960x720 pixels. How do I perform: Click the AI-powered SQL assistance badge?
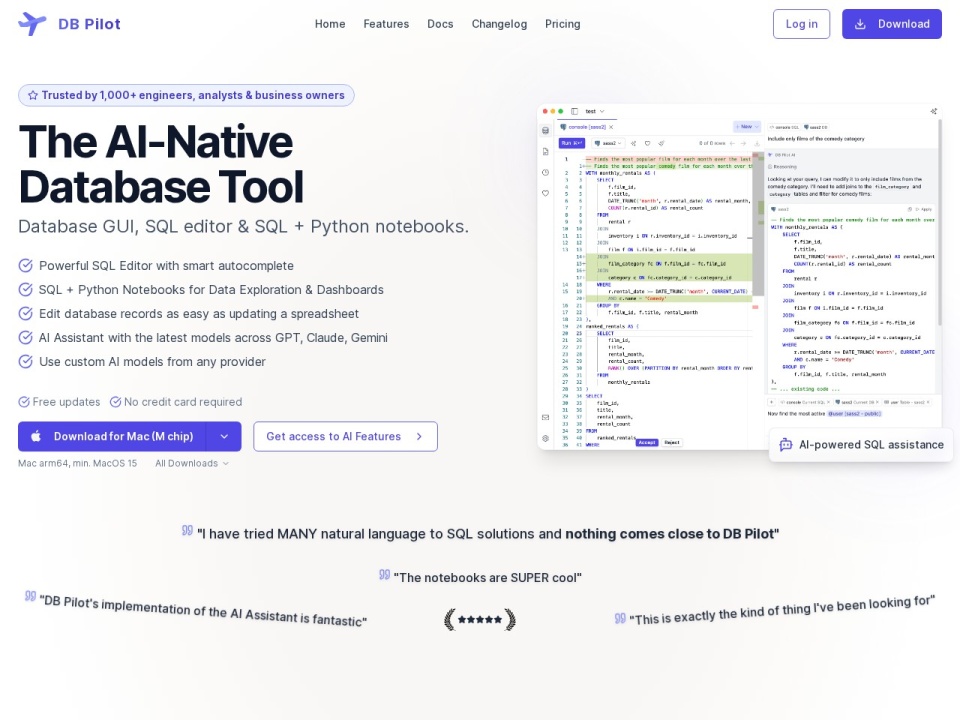[861, 444]
